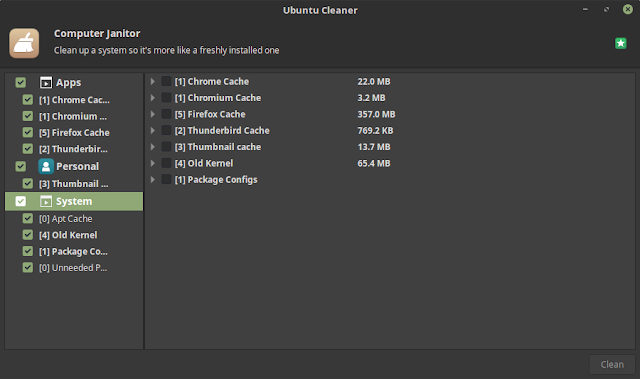Click the Clean button
Viewport: 640px width, 379px height.
(x=612, y=364)
